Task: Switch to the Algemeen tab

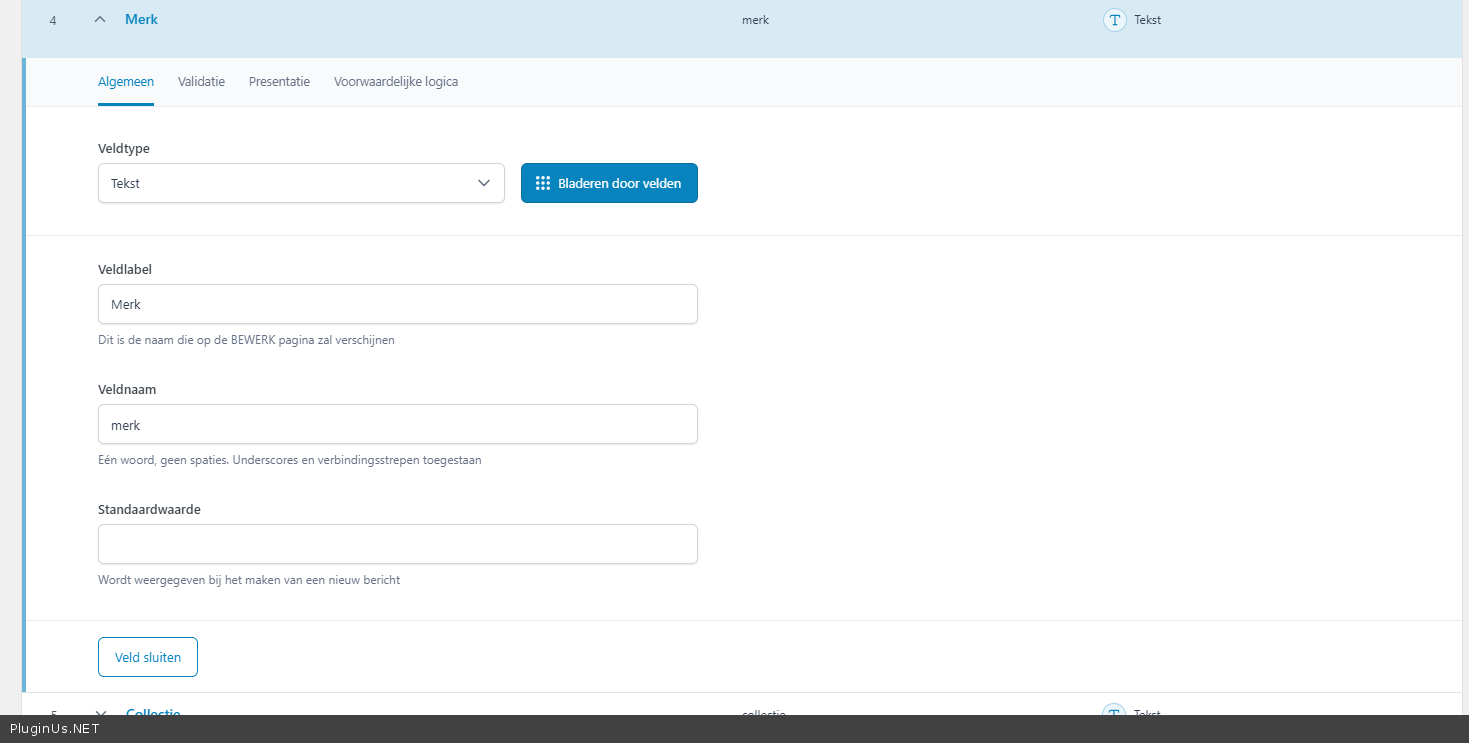Action: [x=126, y=82]
